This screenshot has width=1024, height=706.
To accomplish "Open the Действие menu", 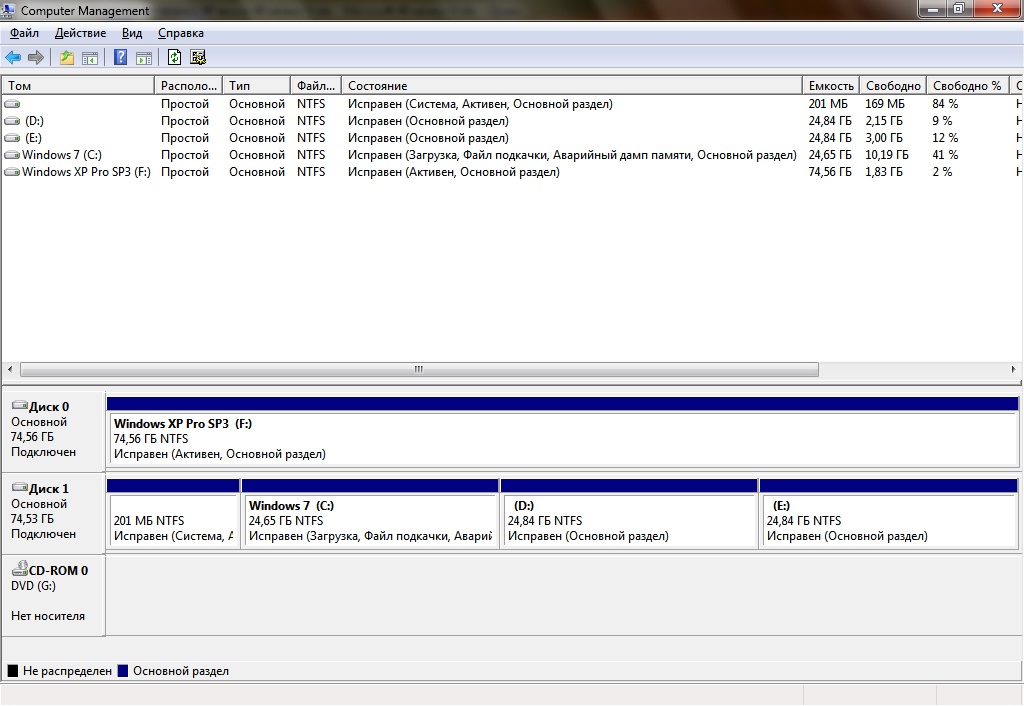I will point(80,33).
